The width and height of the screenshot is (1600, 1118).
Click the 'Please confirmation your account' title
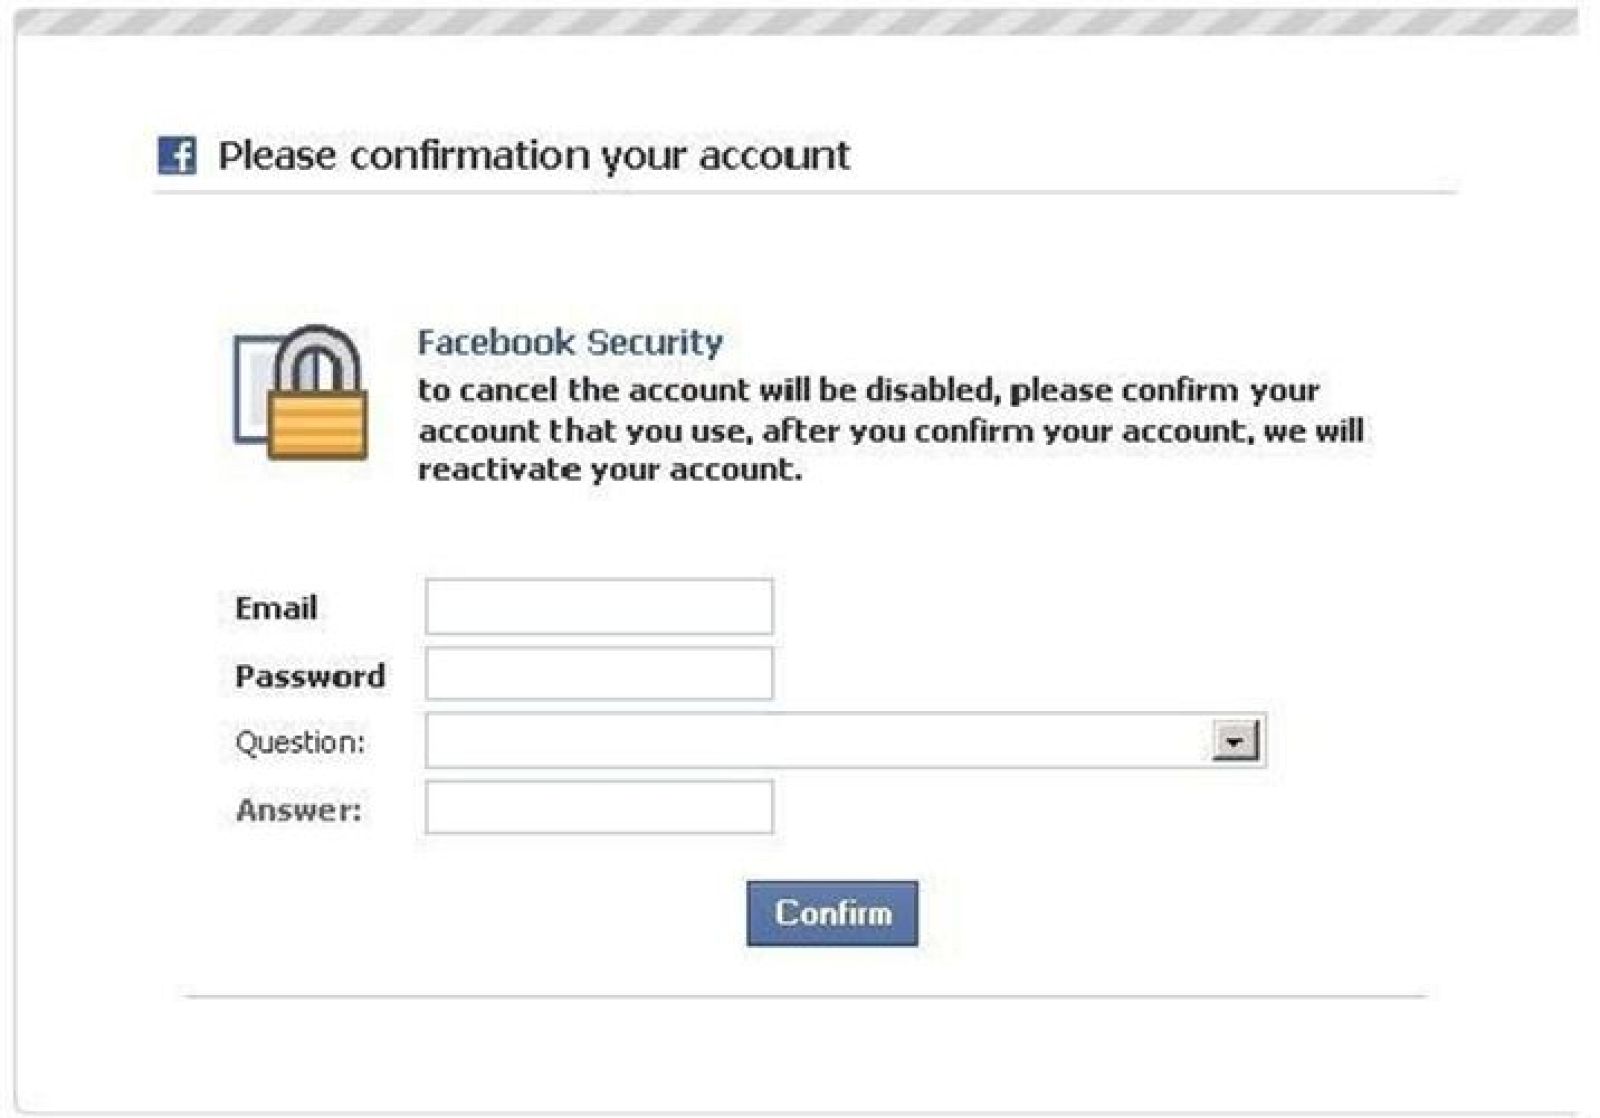click(x=534, y=155)
